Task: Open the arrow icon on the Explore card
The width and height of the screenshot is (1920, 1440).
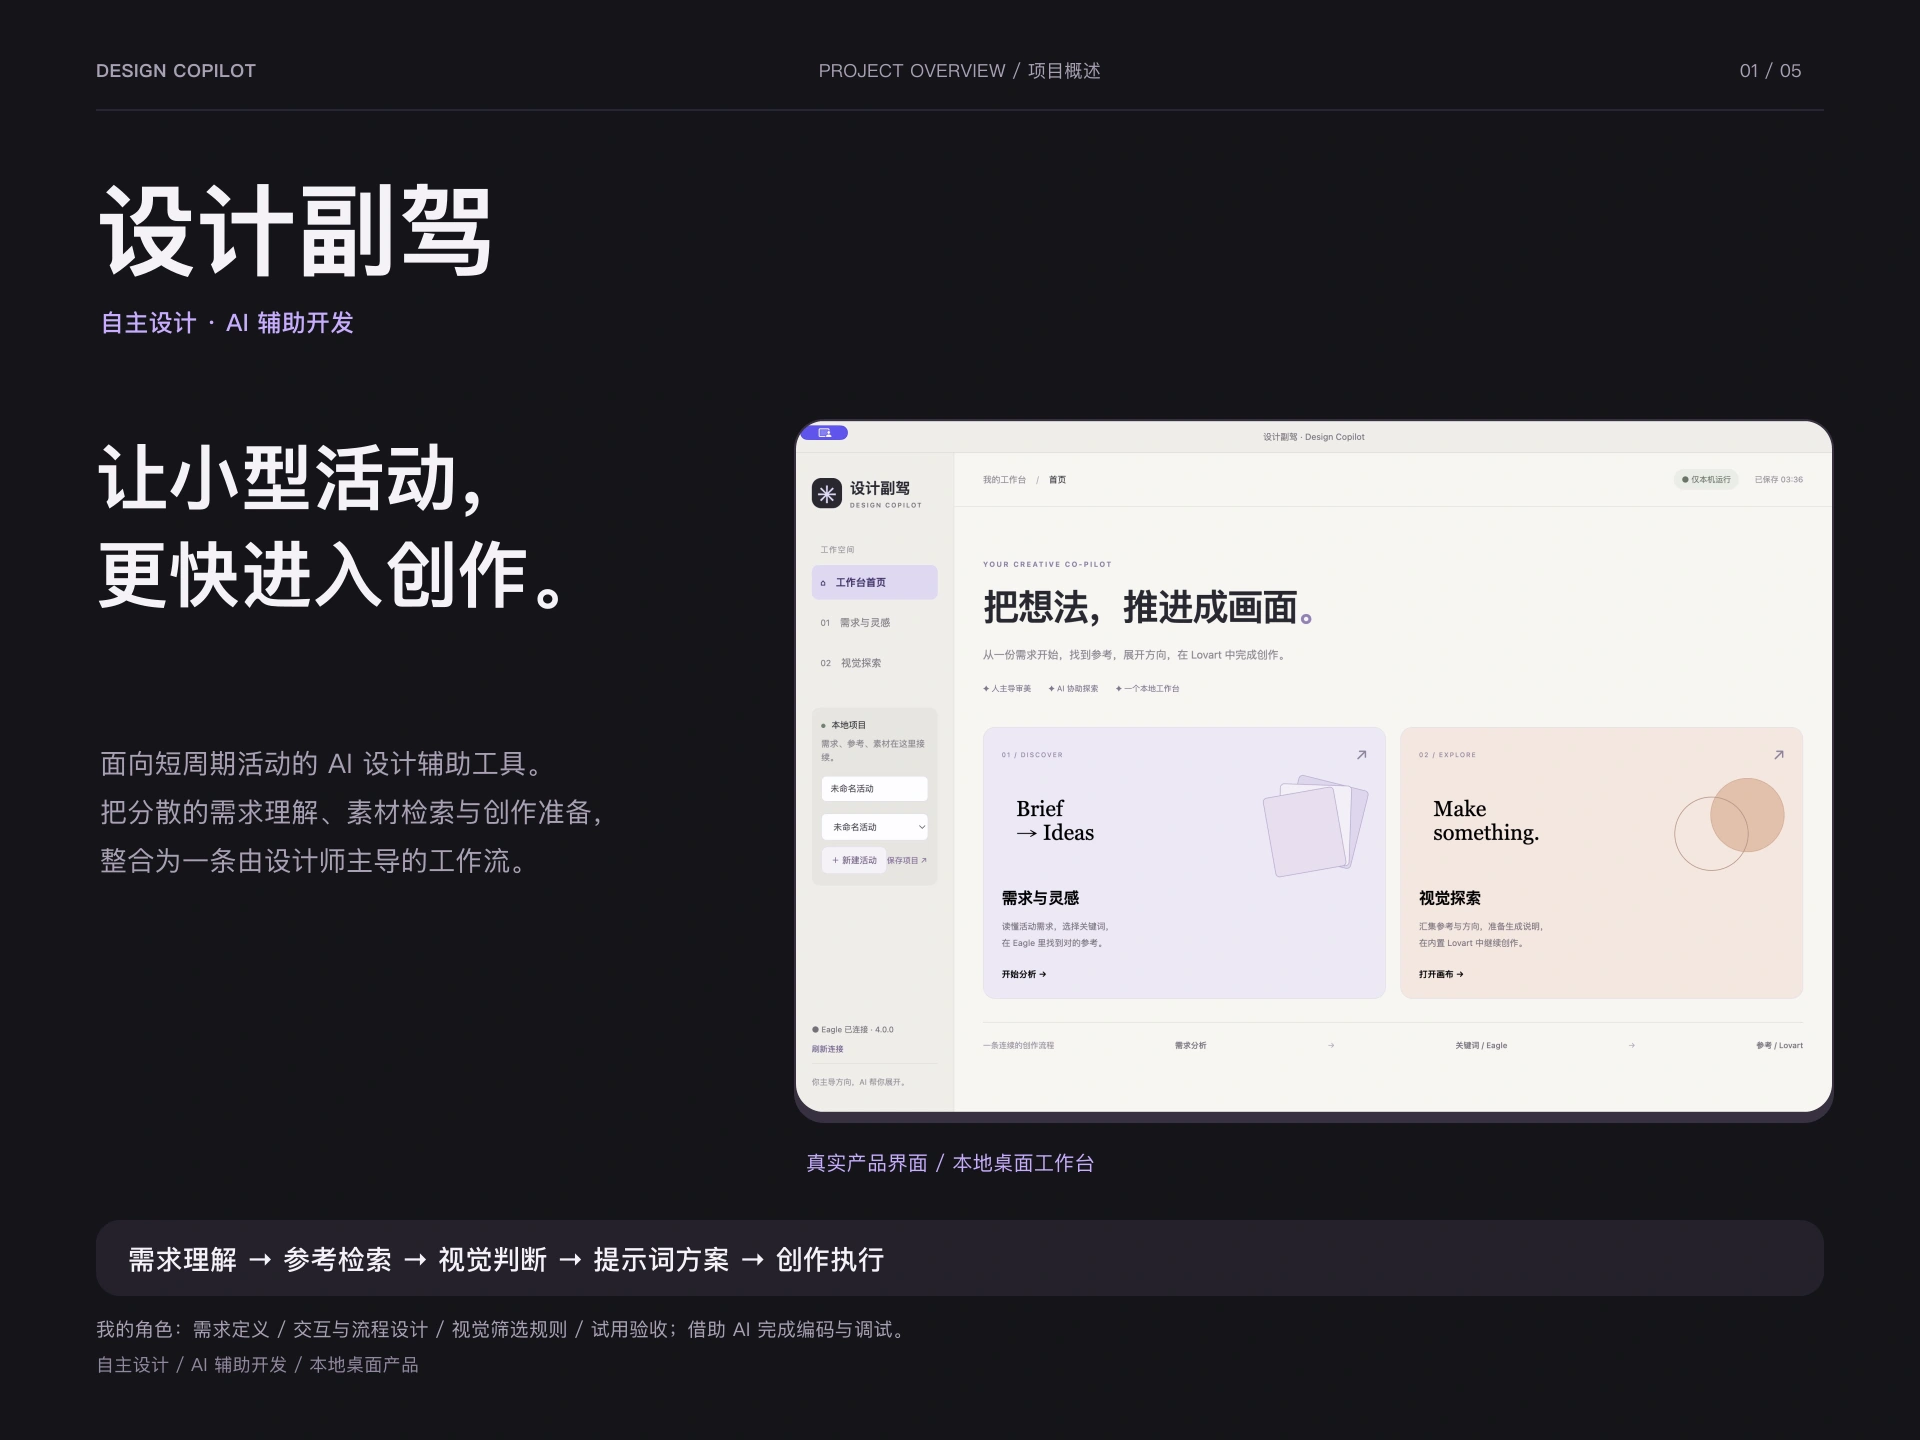Action: 1778,755
